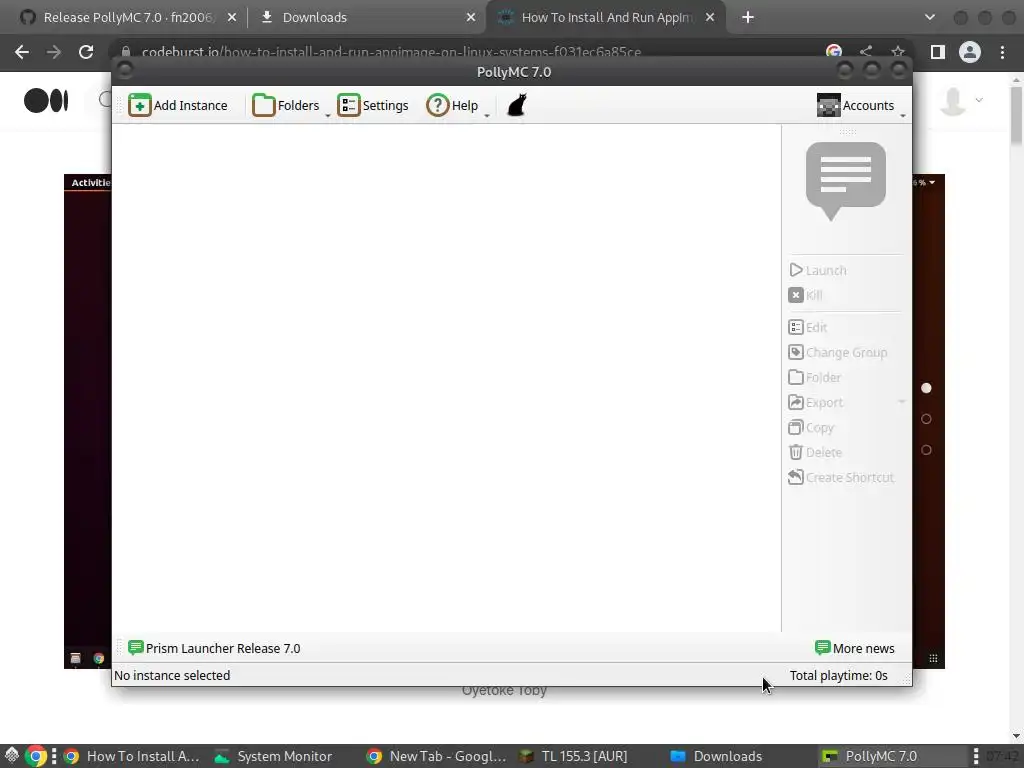Click the browser tab search chevron
The width and height of the screenshot is (1024, 768).
pyautogui.click(x=930, y=18)
